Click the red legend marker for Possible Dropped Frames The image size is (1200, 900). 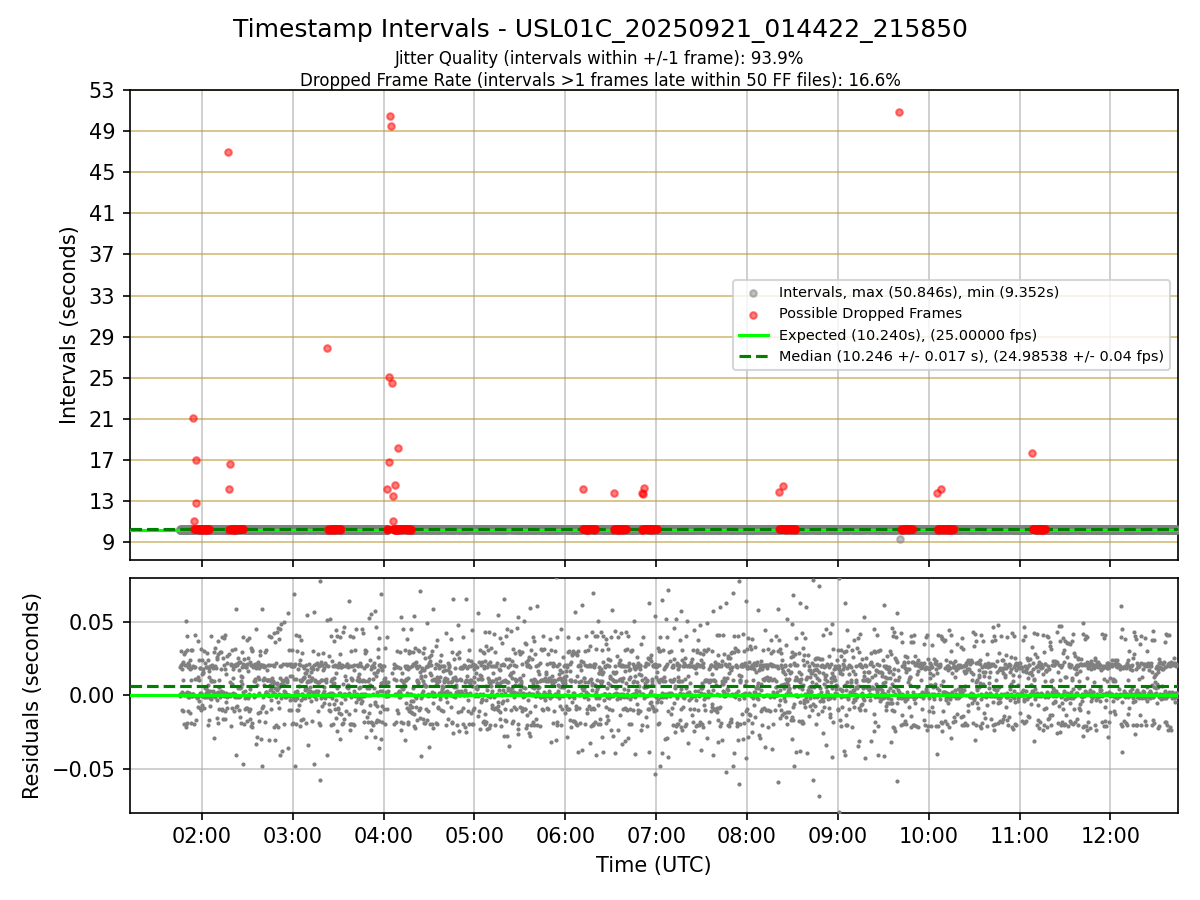pos(754,314)
